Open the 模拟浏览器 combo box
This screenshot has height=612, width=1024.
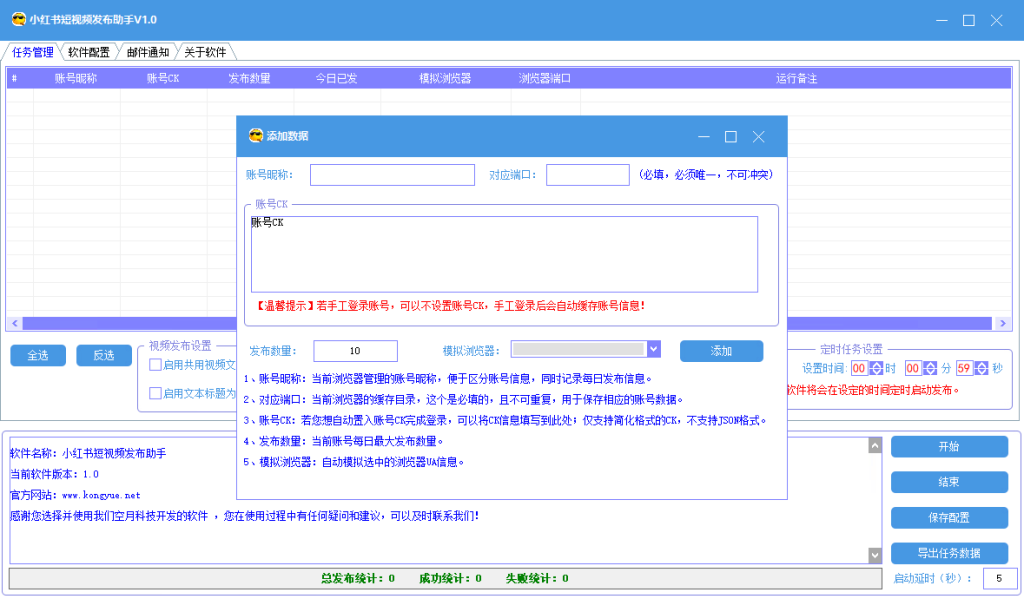pos(586,349)
